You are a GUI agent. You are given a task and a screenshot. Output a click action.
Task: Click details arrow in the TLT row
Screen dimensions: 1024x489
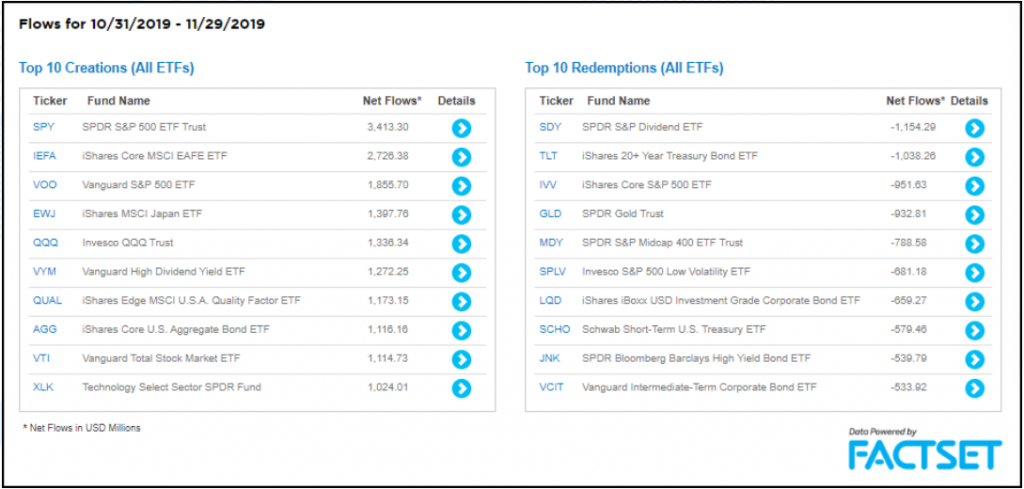[974, 157]
